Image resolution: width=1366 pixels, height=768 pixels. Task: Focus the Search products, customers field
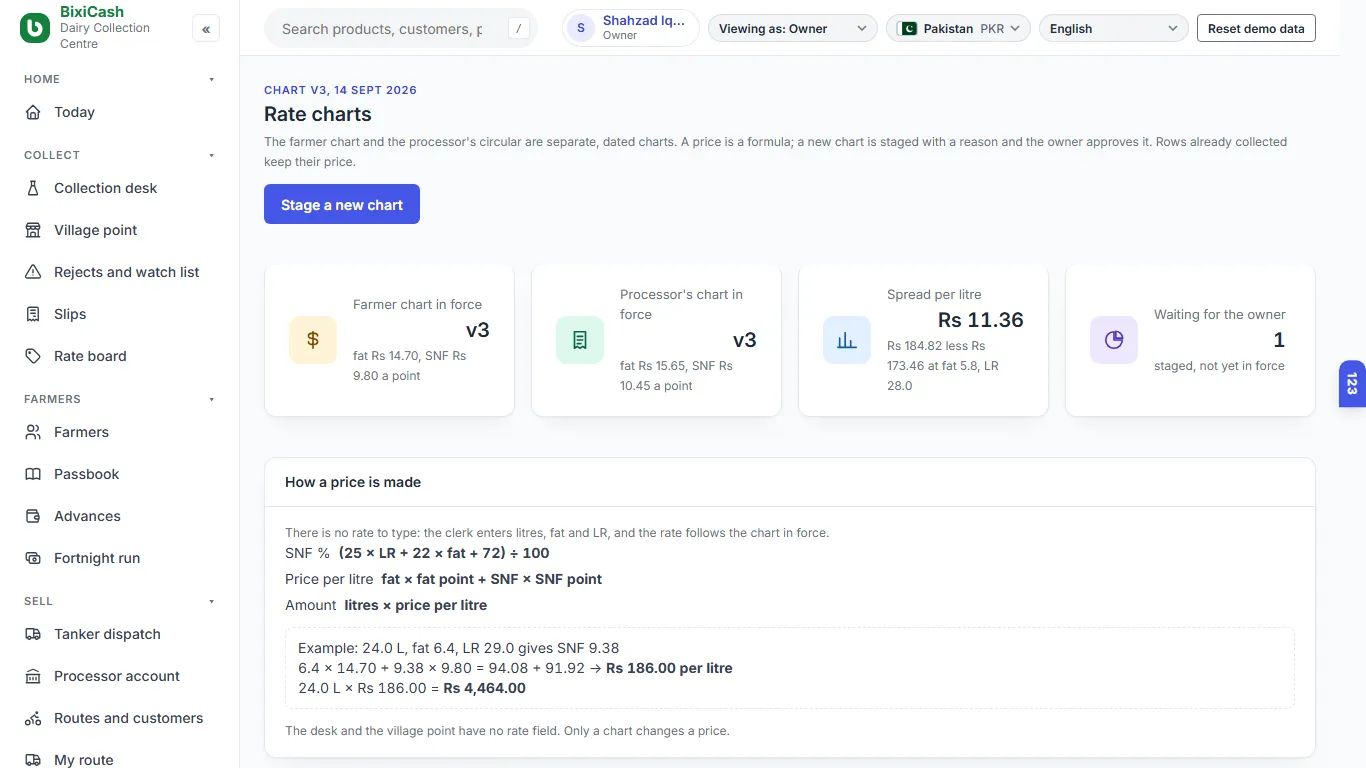pos(401,29)
